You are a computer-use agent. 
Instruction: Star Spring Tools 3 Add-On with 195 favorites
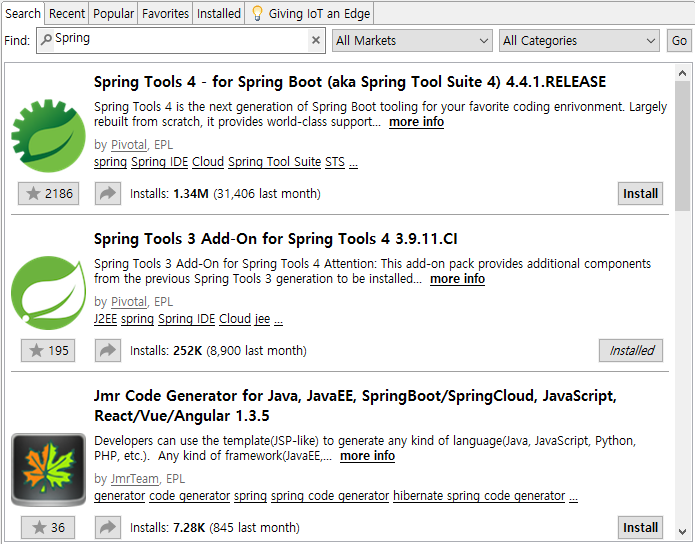[48, 350]
